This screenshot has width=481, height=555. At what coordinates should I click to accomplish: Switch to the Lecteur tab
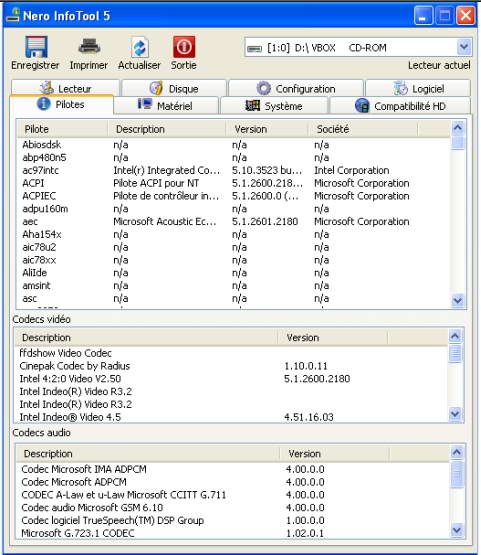(65, 88)
